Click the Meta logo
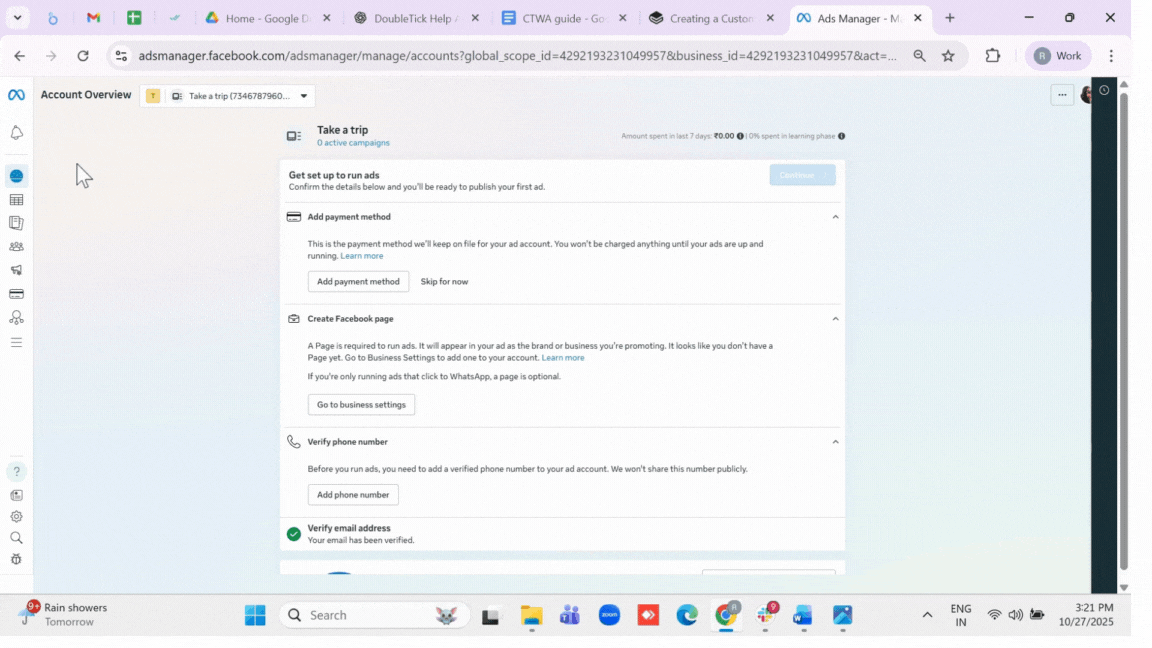This screenshot has height=648, width=1152. pos(16,95)
